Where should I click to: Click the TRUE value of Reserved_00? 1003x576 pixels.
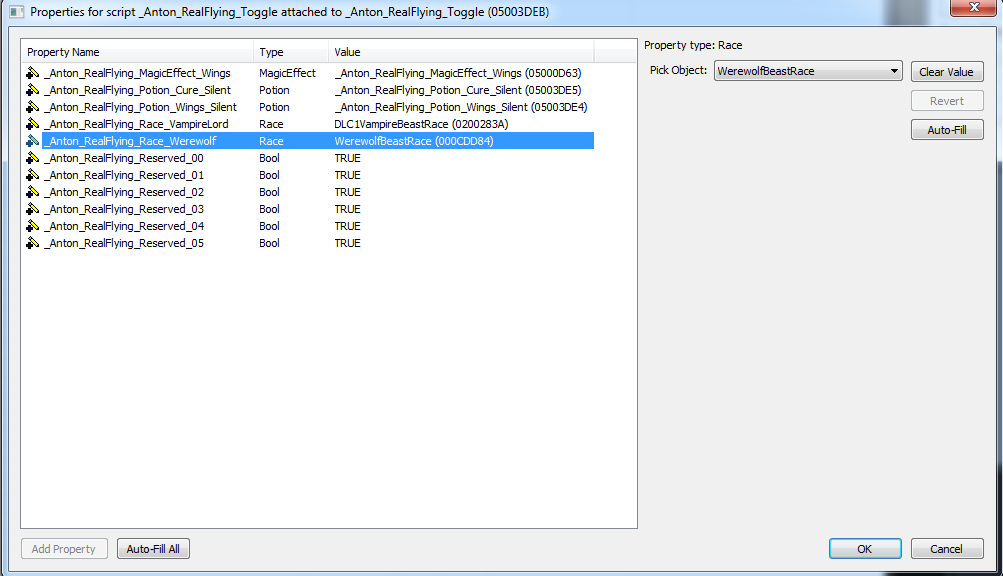click(347, 158)
